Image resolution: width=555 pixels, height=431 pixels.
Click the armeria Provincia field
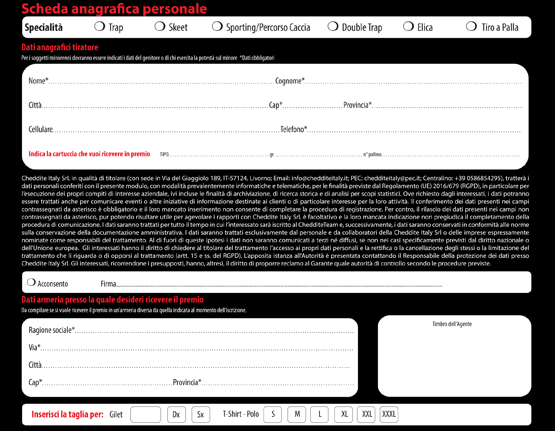tap(278, 383)
